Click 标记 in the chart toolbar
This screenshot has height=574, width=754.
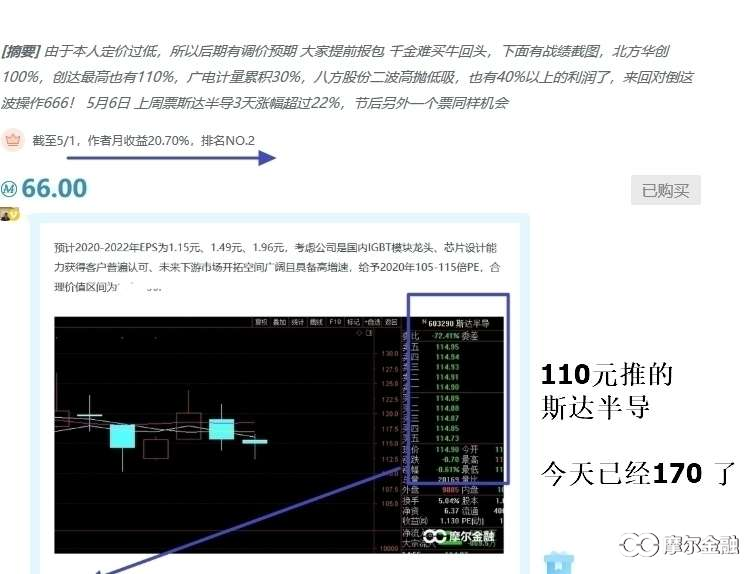(x=353, y=323)
